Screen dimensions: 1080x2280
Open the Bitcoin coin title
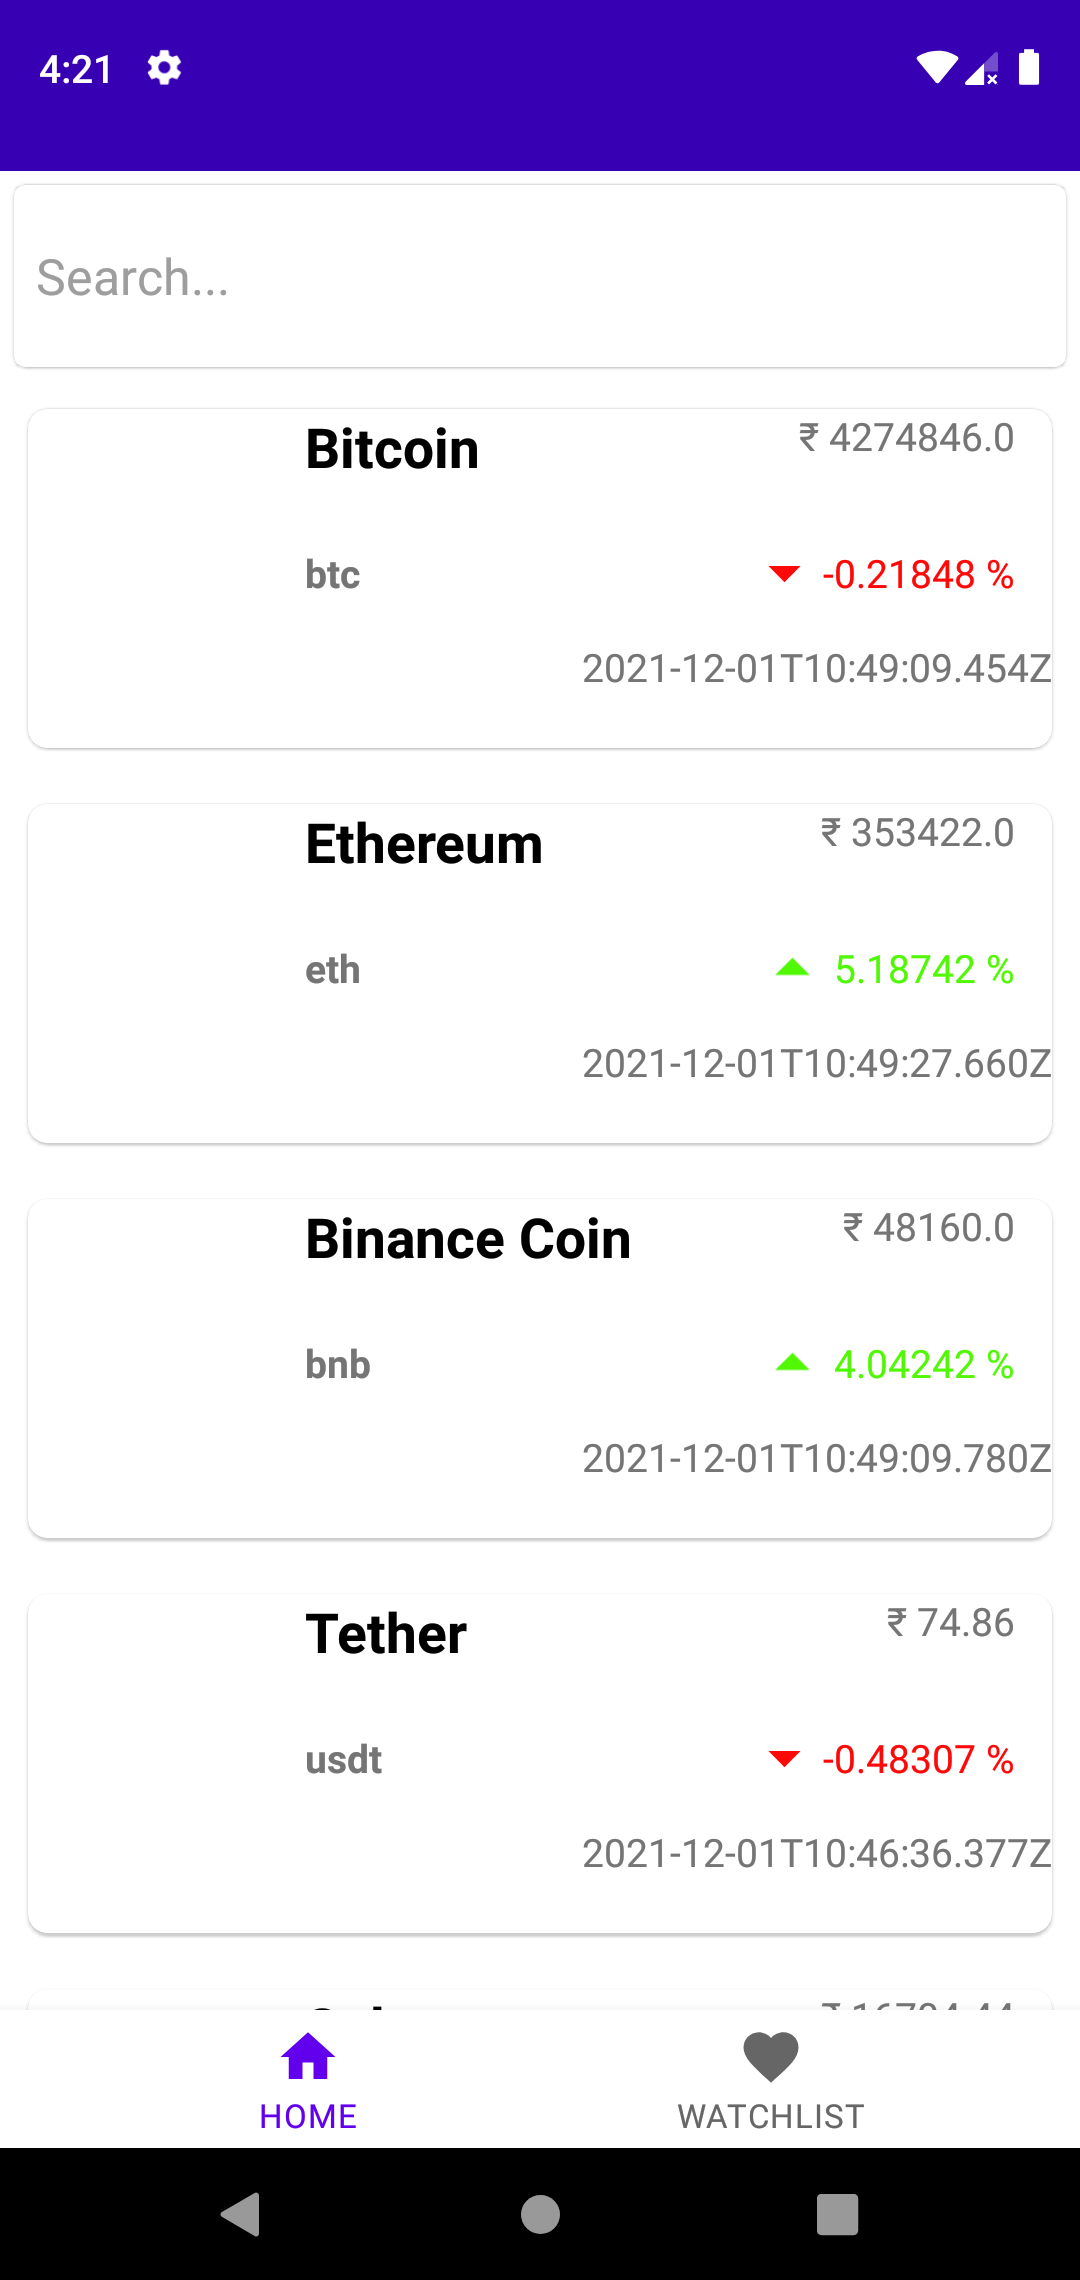392,449
